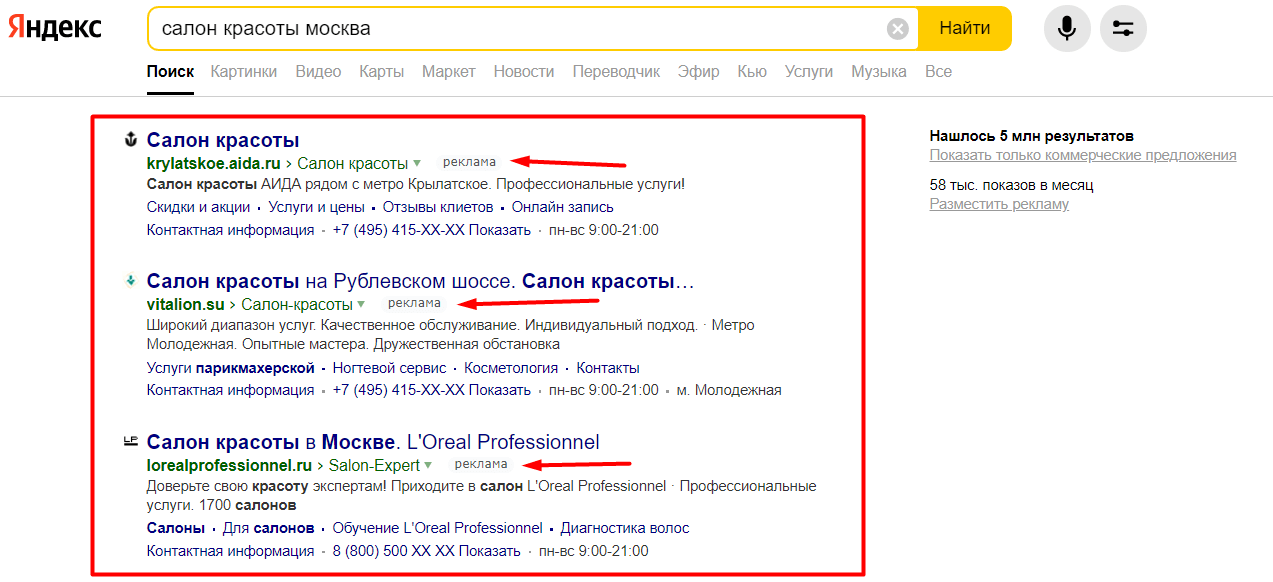
Task: Open the Маркет tab
Action: point(449,72)
